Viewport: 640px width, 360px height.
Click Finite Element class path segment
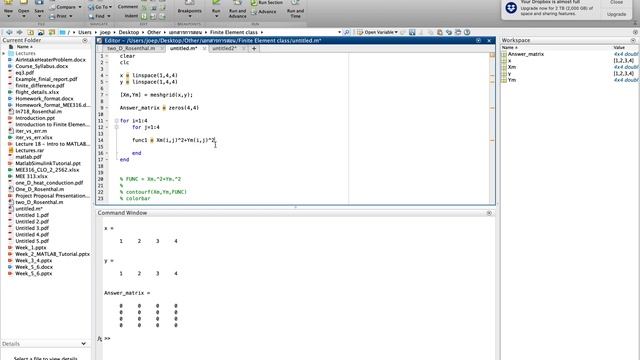click(x=234, y=32)
